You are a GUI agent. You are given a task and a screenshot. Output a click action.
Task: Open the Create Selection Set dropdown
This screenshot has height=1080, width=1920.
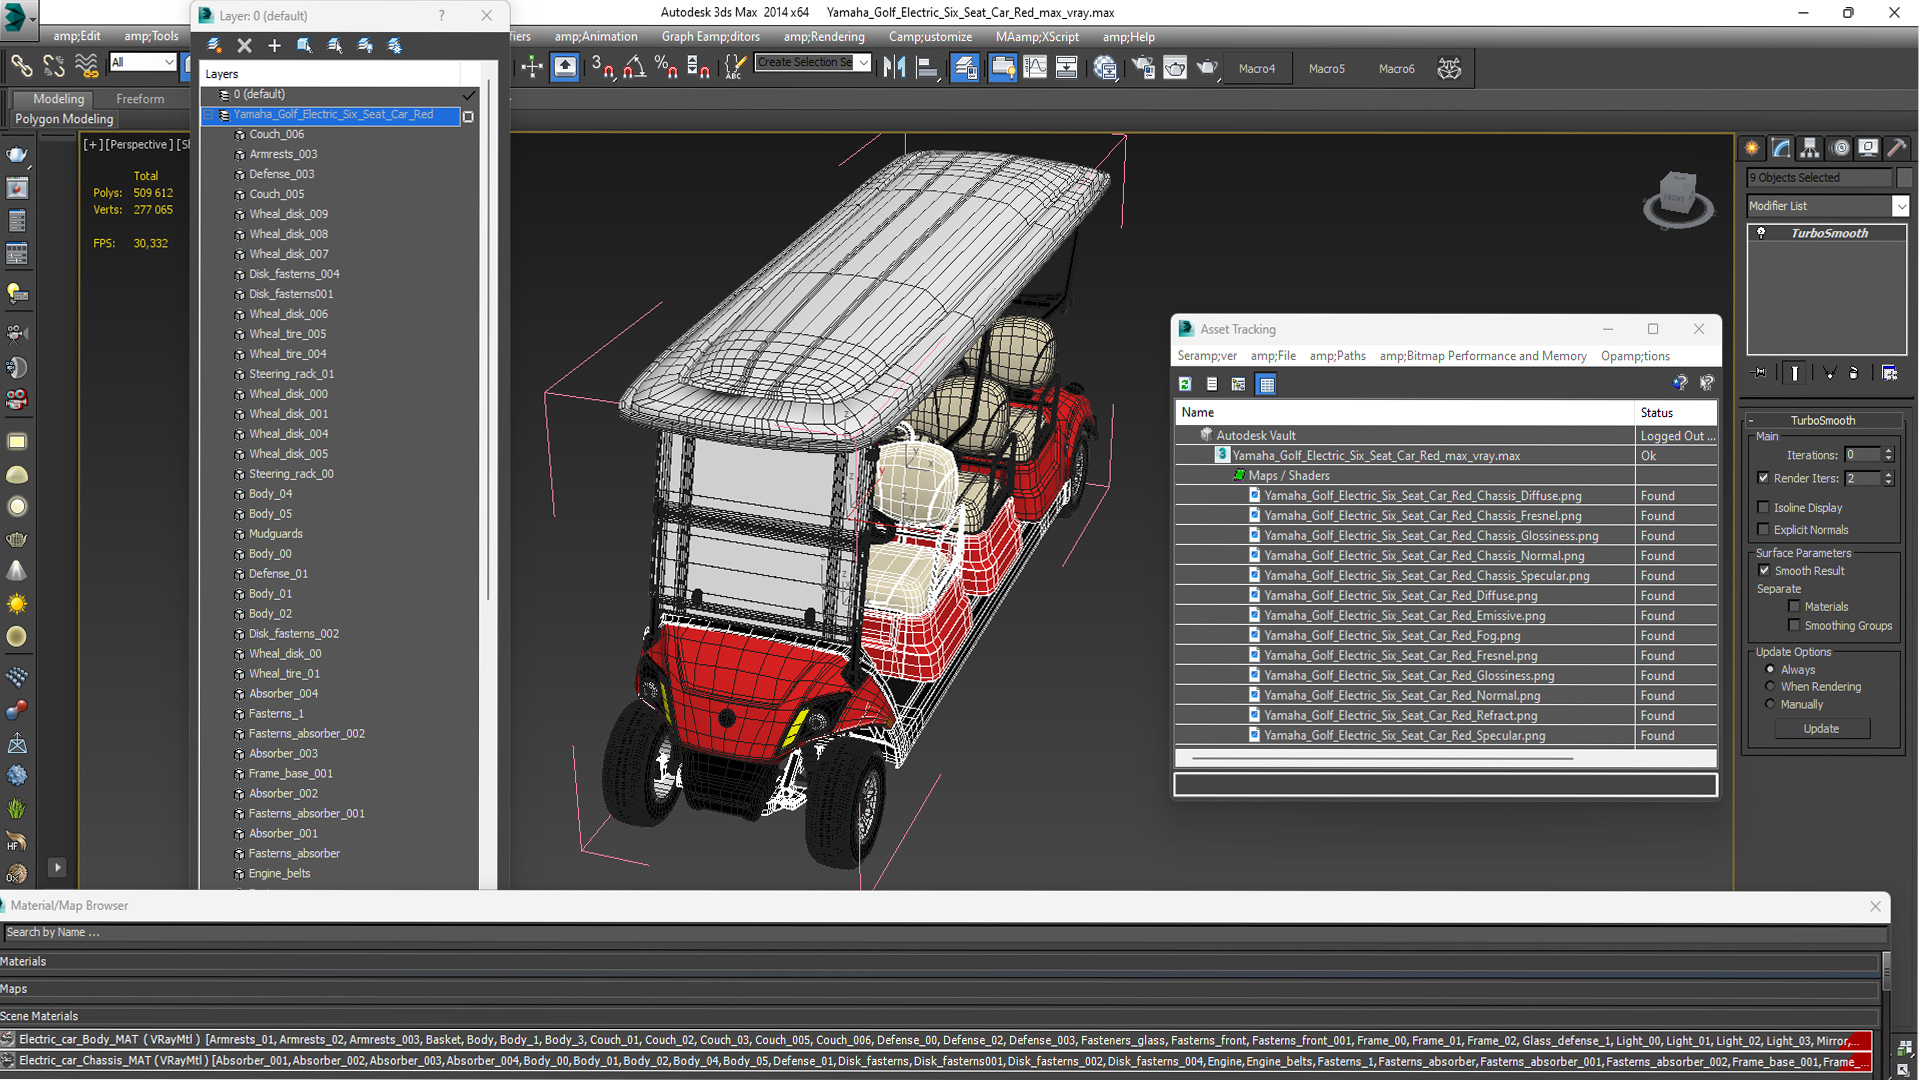tap(863, 62)
